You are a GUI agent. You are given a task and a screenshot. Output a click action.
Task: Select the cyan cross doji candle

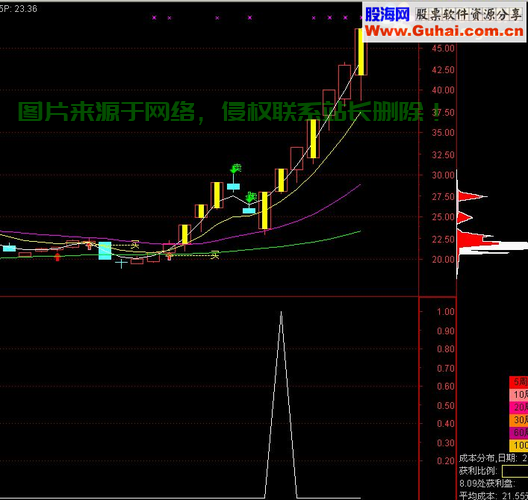click(x=121, y=263)
